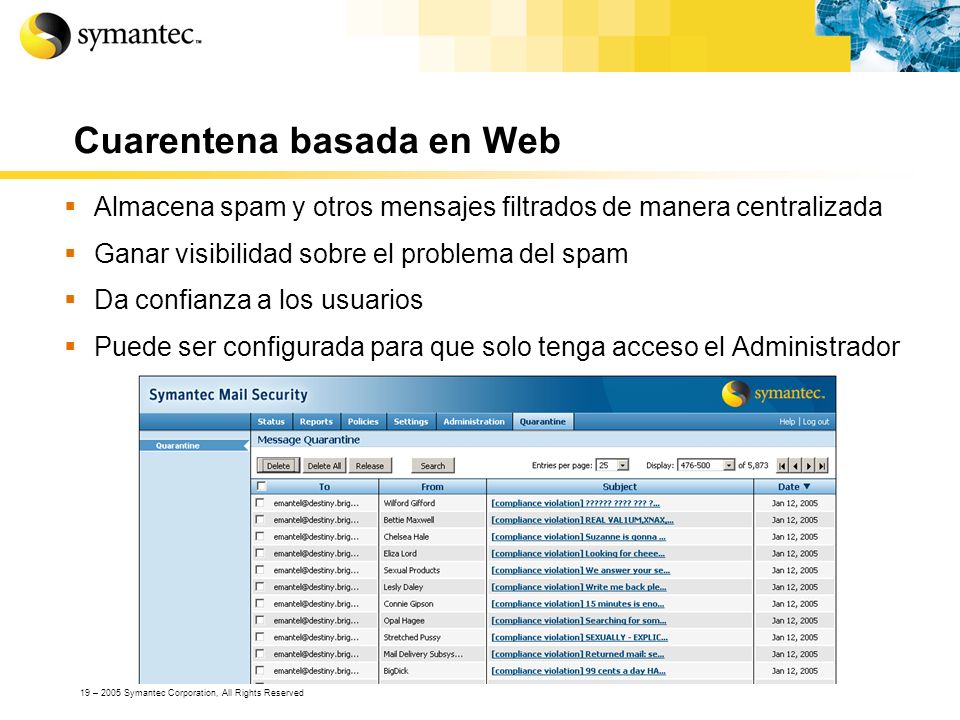Click the 'of 5,873' total count text
960x720 pixels.
pos(753,465)
